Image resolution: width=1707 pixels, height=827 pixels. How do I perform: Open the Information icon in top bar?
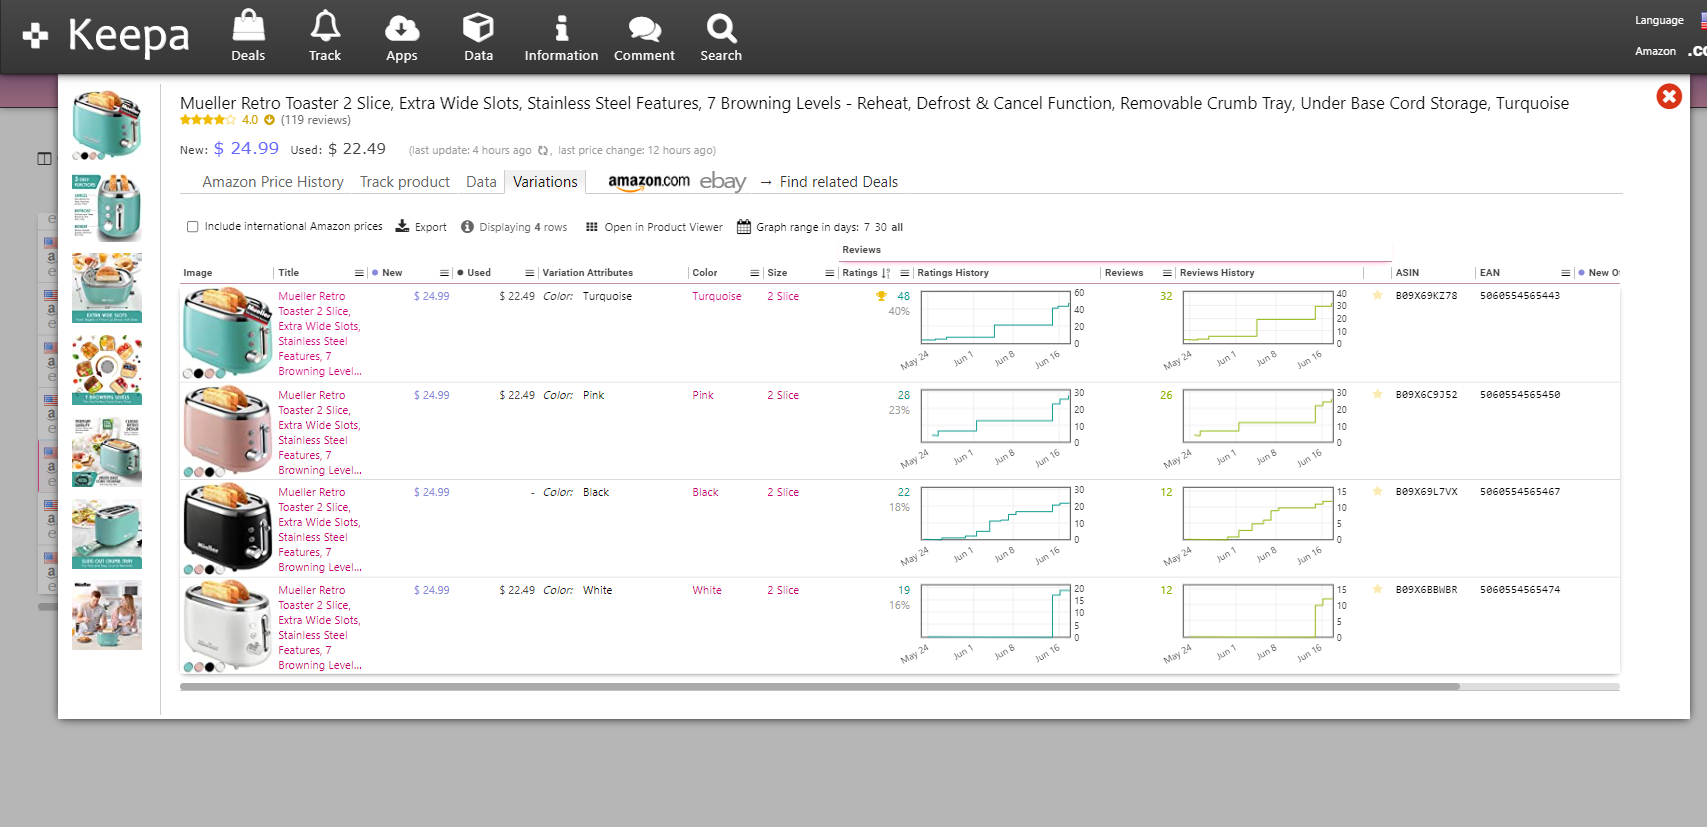[561, 36]
